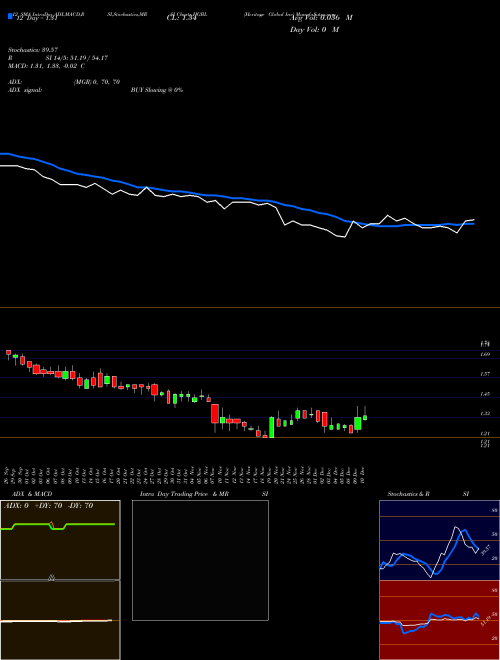This screenshot has height=660, width=500.
Task: Open the ADX green line chart panel
Action: coord(60,540)
